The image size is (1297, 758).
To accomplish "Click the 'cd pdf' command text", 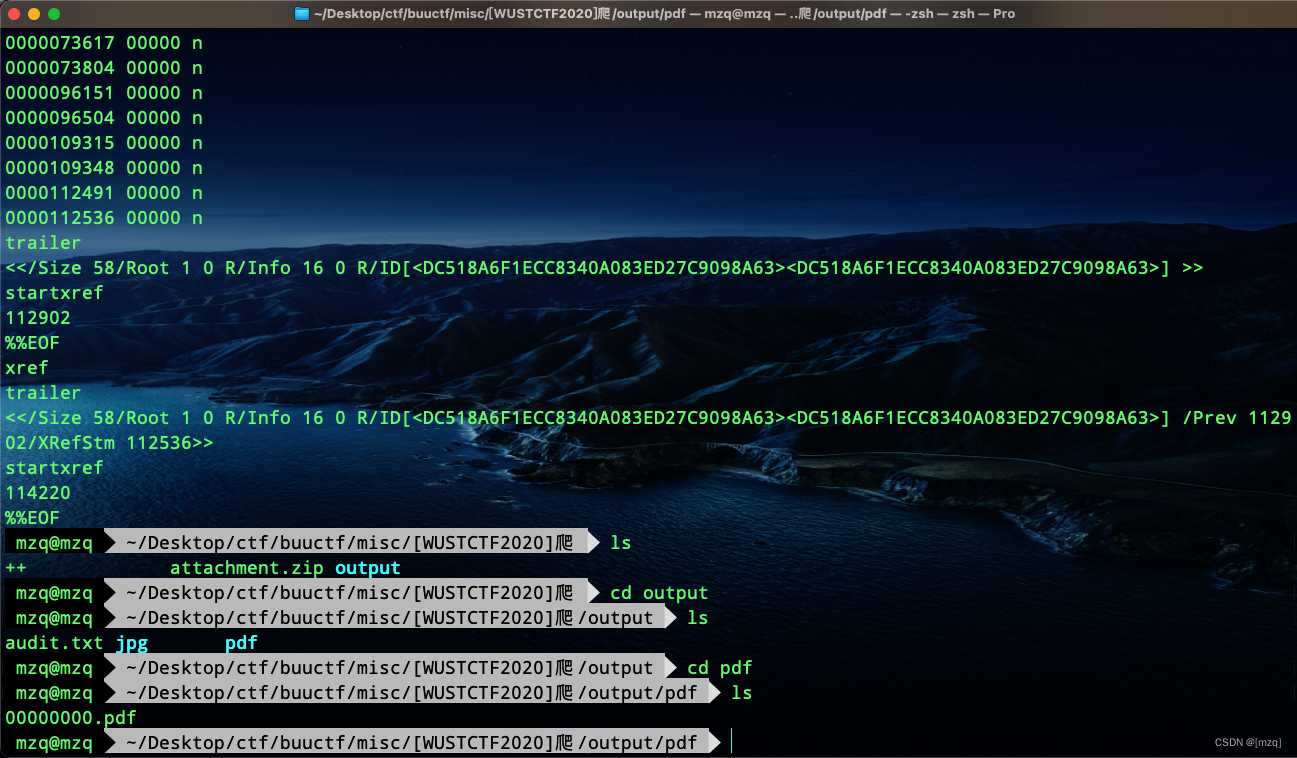I will tap(719, 668).
